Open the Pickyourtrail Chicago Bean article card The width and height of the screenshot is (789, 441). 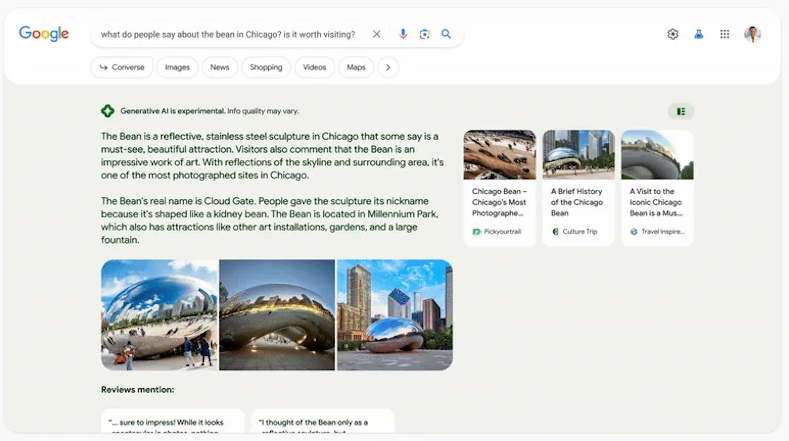click(500, 188)
